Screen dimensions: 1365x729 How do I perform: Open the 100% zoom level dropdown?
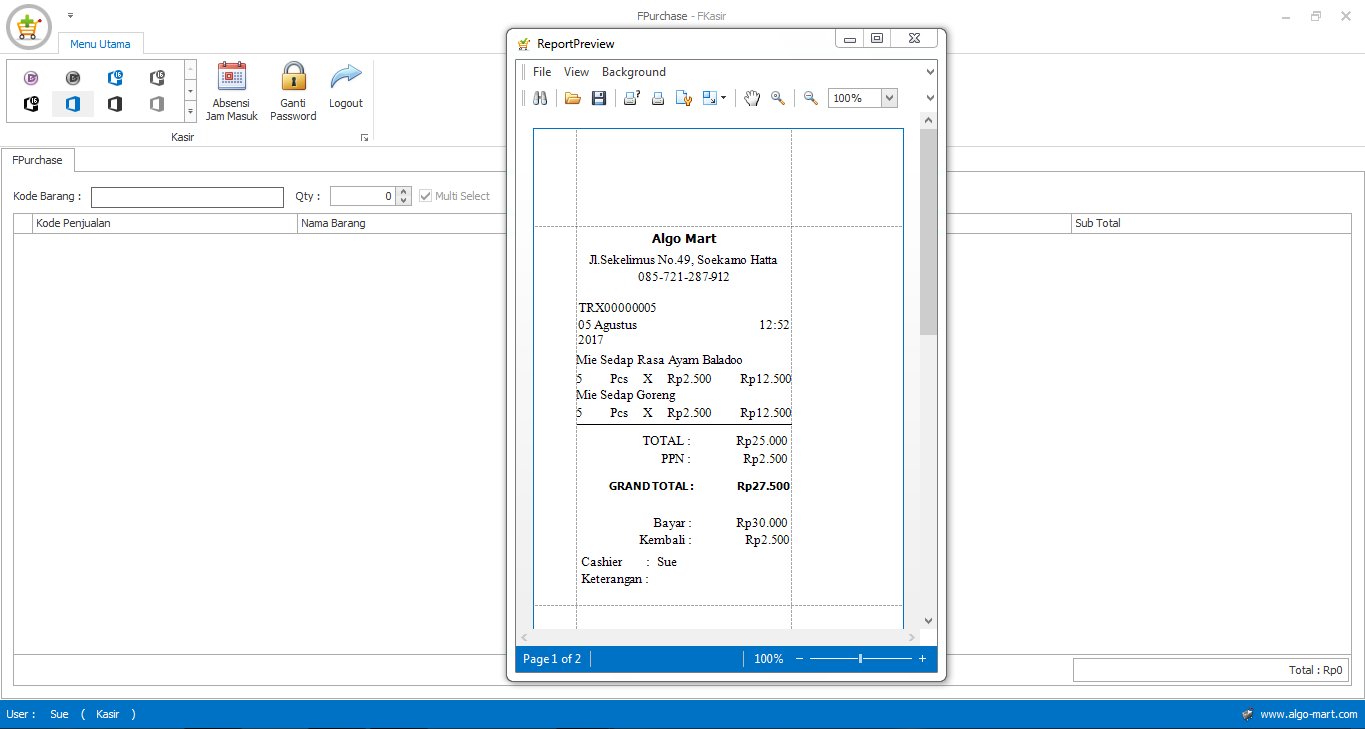click(x=891, y=97)
